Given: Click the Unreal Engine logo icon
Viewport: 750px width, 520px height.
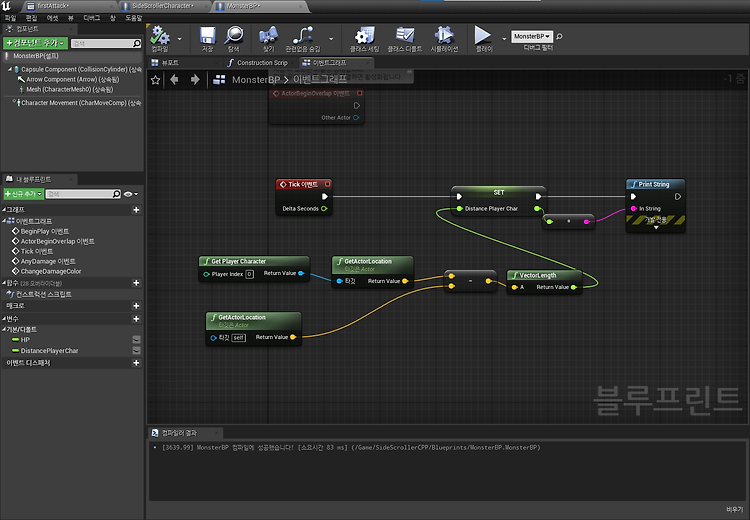Looking at the screenshot, I should (x=6, y=6).
